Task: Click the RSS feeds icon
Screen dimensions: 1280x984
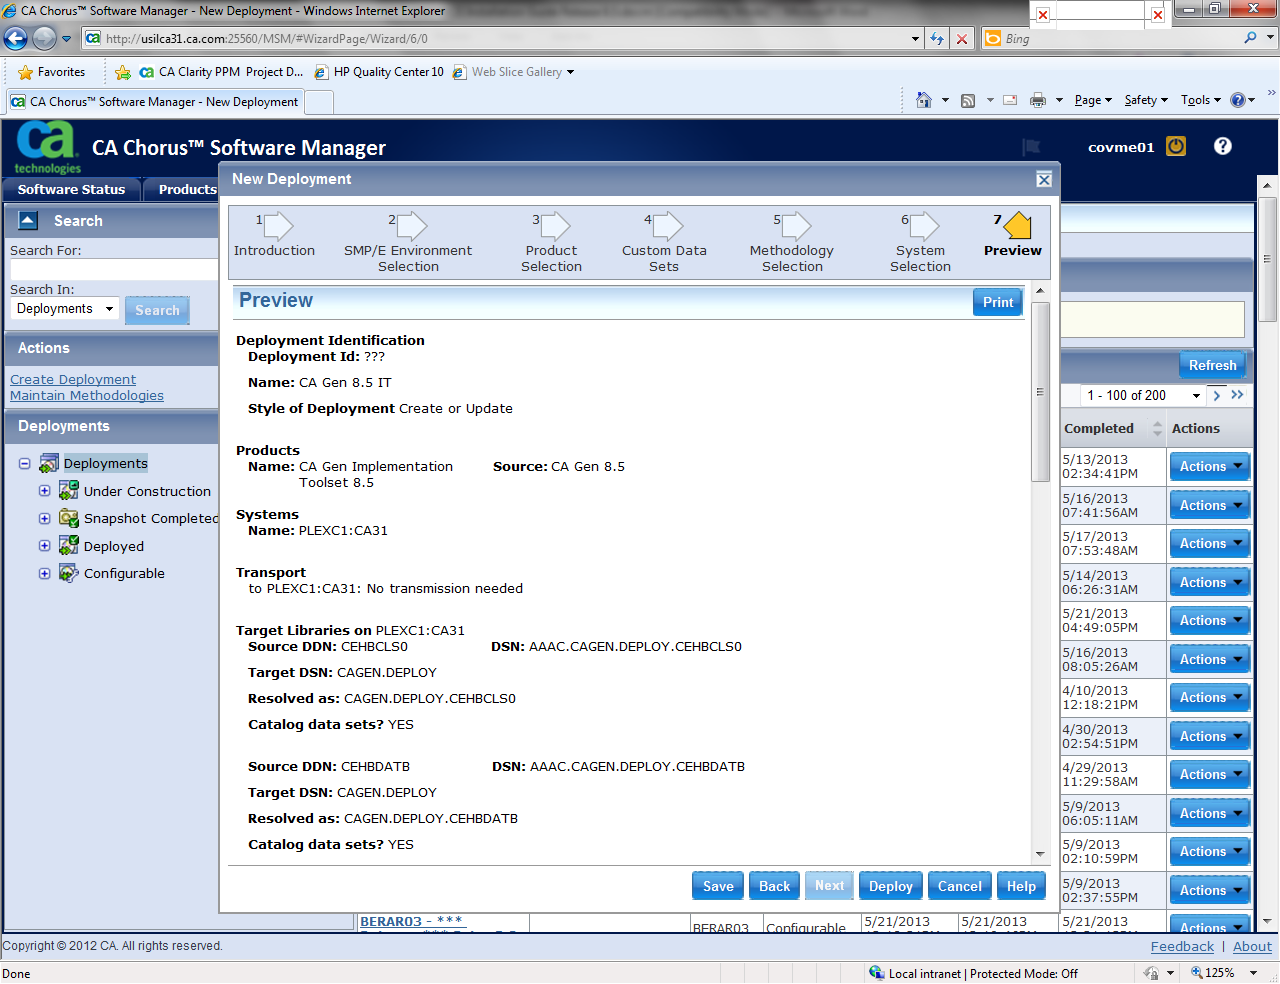Action: (968, 100)
